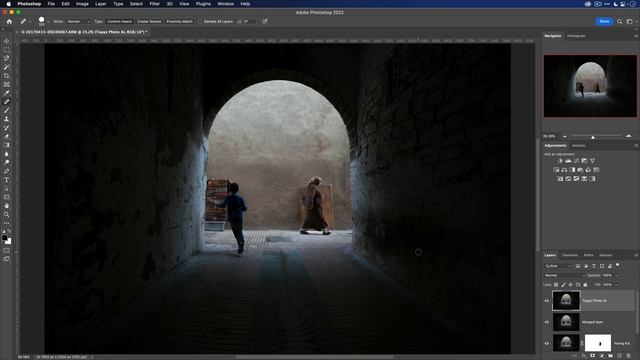This screenshot has height=360, width=640.
Task: Select the Crop tool
Action: click(7, 76)
